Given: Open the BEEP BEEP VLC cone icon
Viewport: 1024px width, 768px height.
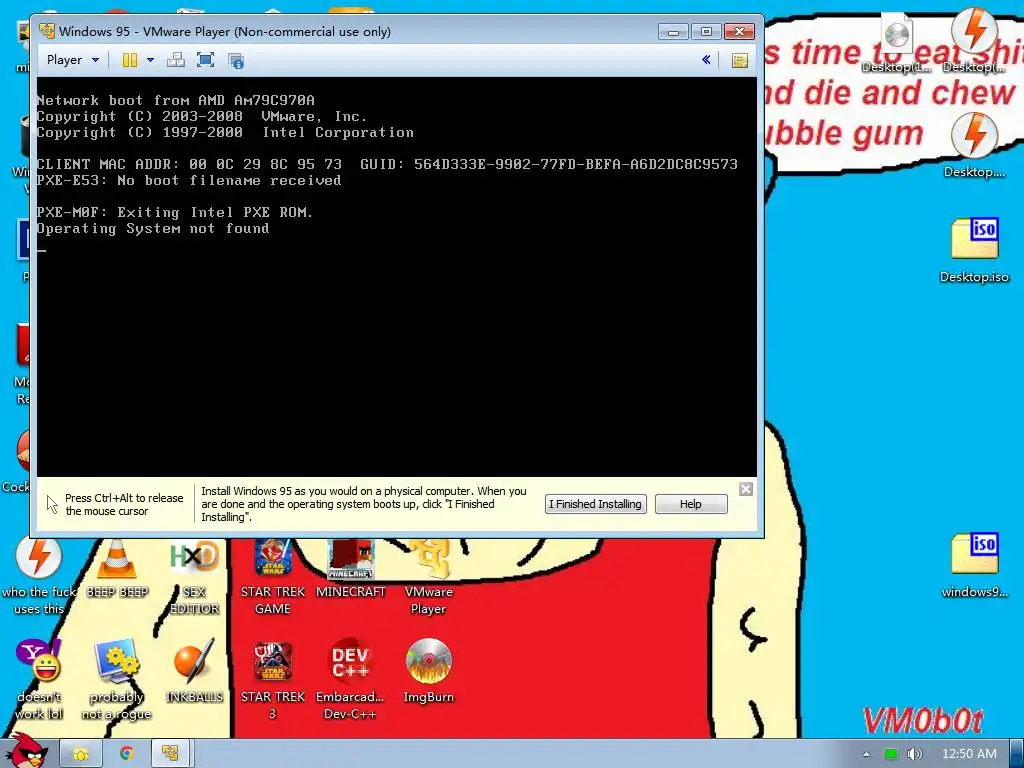Looking at the screenshot, I should click(x=118, y=568).
